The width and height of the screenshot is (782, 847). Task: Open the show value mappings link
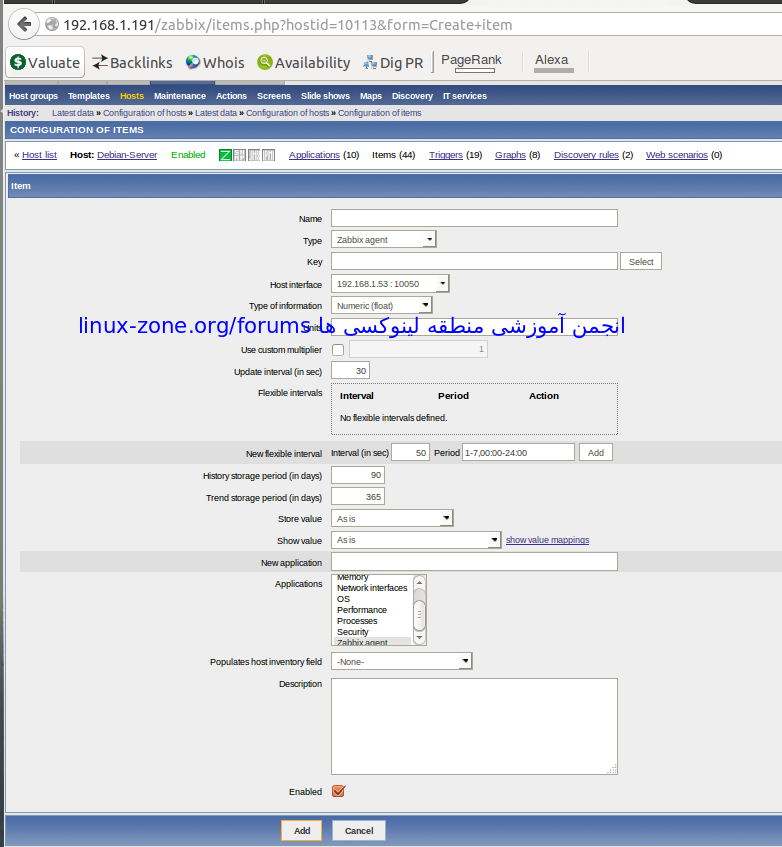[547, 540]
